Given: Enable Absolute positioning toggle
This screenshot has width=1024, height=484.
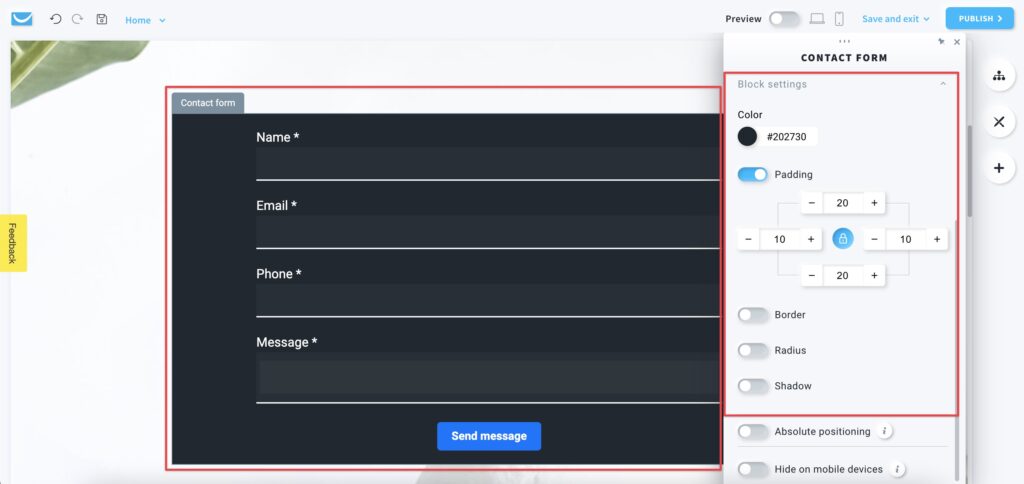Looking at the screenshot, I should [753, 432].
